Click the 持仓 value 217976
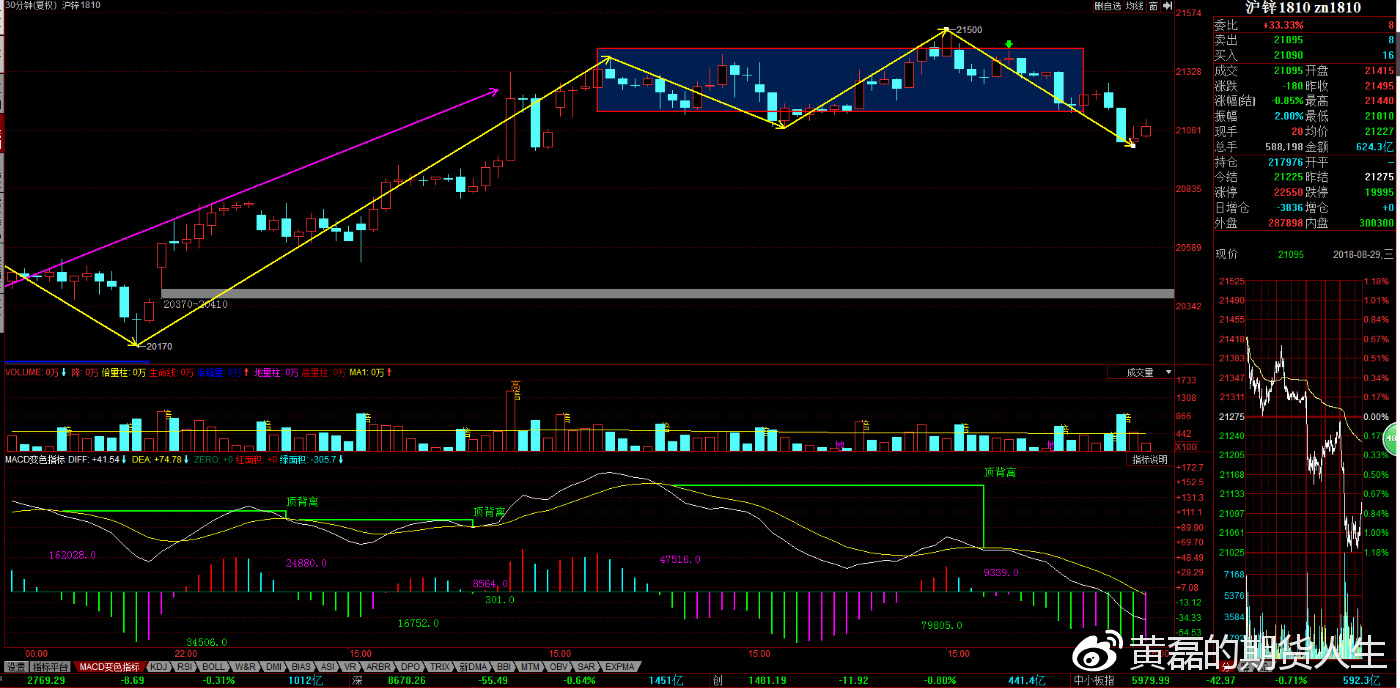This screenshot has width=1400, height=688. pyautogui.click(x=1286, y=162)
